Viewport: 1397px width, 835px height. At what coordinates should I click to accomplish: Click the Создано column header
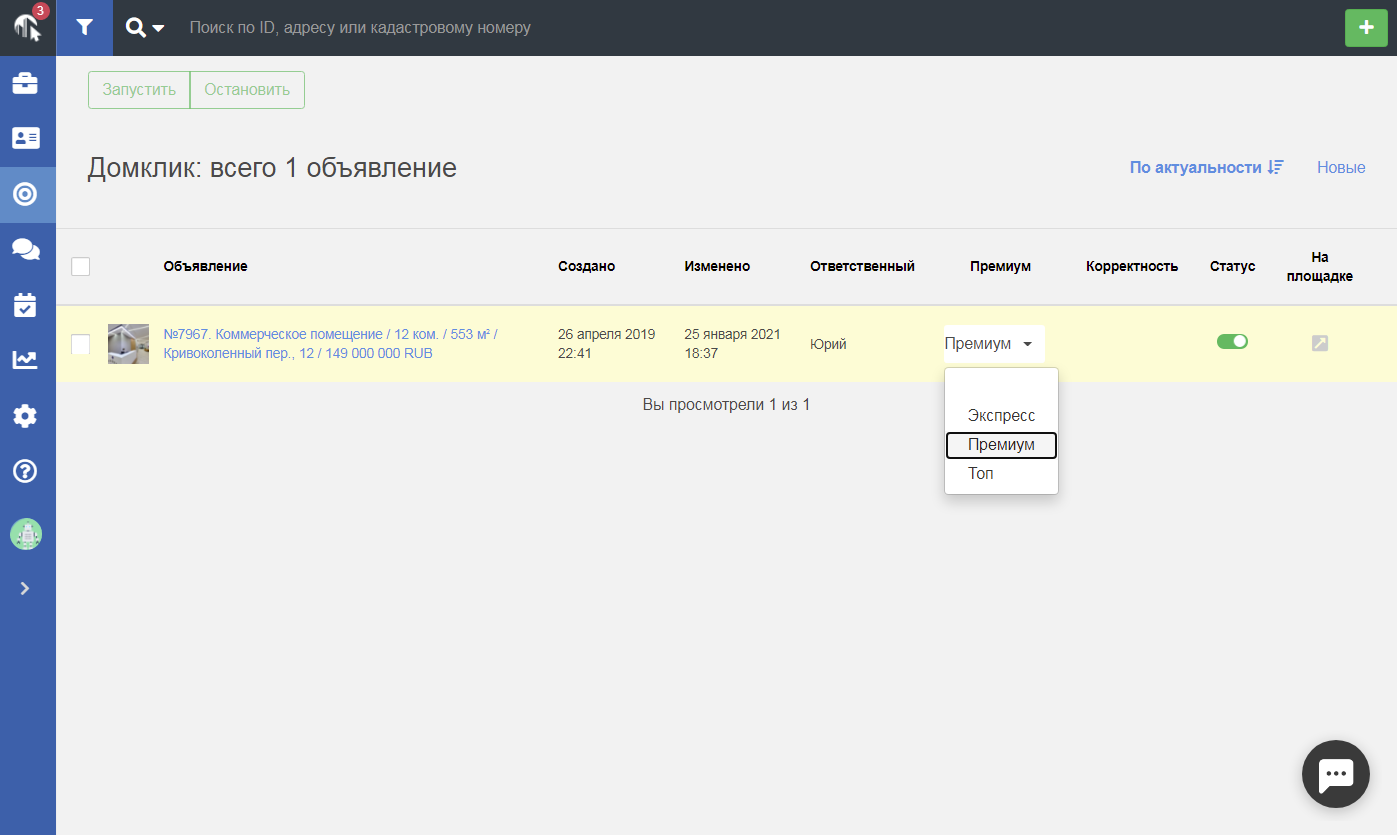pos(587,267)
